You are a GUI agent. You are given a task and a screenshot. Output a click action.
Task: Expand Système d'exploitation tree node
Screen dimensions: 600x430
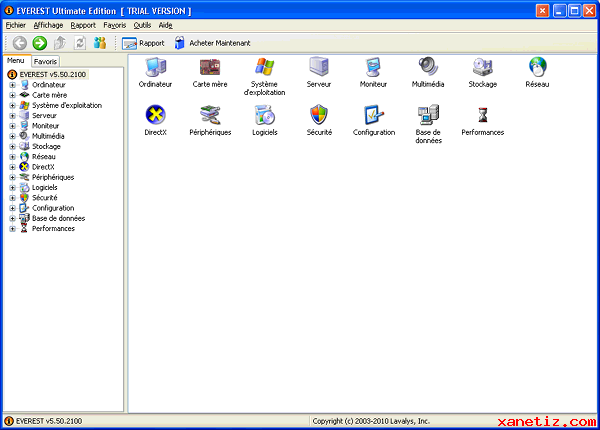pos(12,106)
